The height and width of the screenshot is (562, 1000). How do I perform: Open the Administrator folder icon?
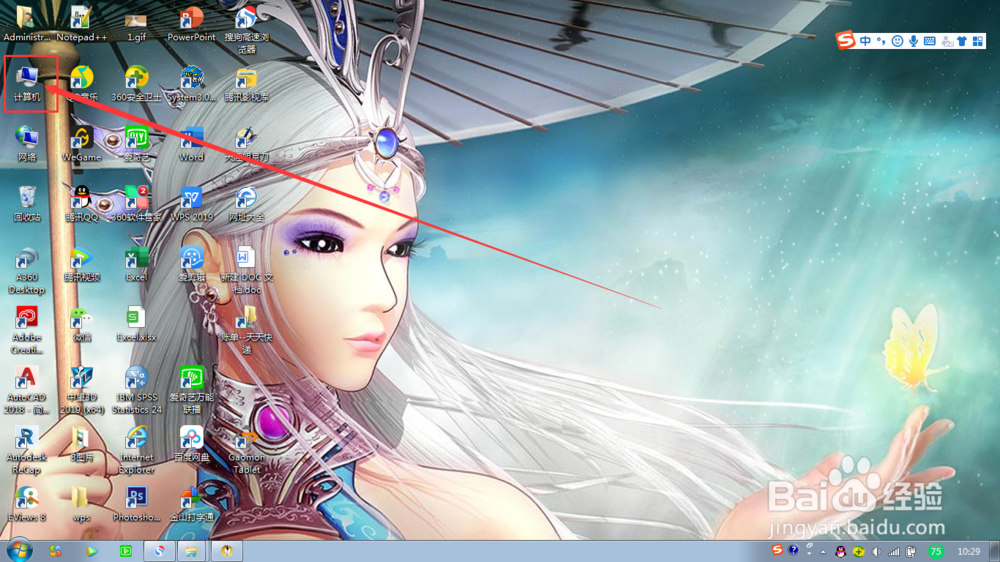pyautogui.click(x=26, y=22)
